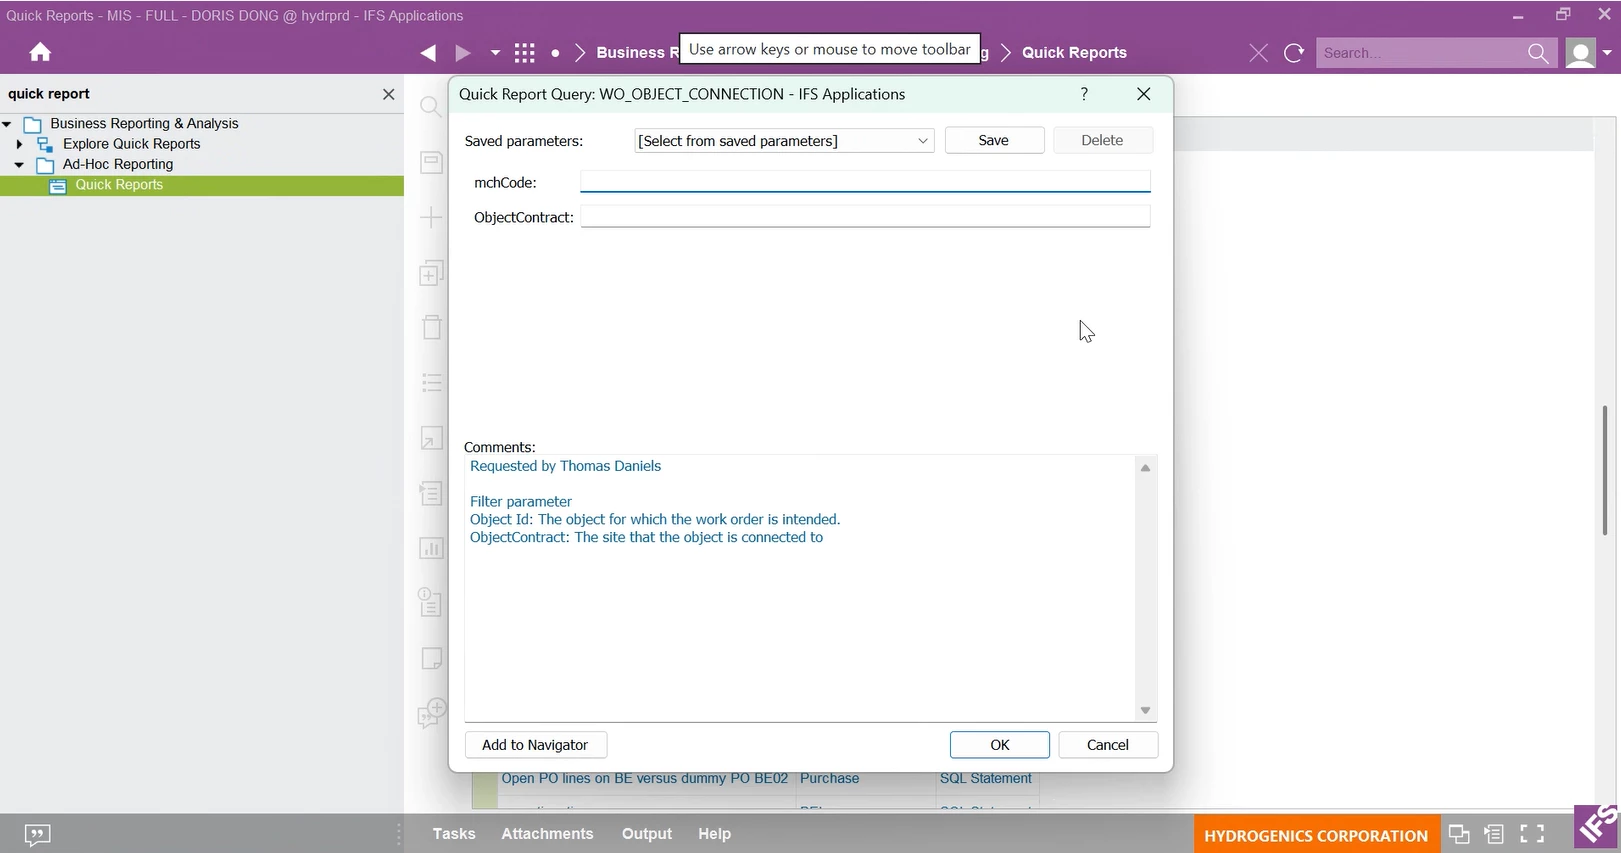Clear the navigator 'quick report' filter
The width and height of the screenshot is (1621, 853).
click(389, 94)
